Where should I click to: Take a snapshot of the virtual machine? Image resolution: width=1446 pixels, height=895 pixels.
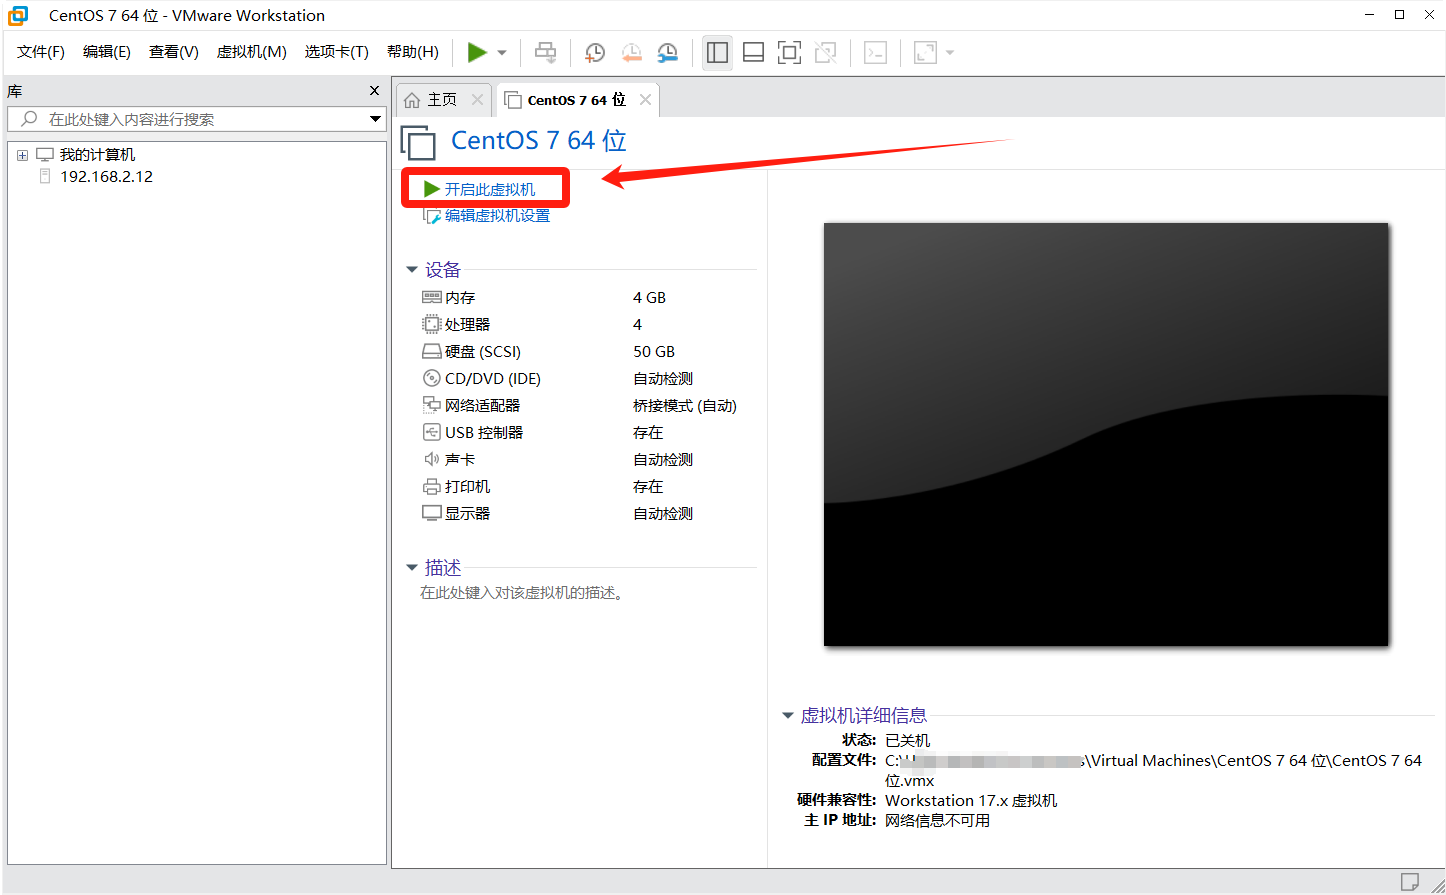click(x=595, y=53)
